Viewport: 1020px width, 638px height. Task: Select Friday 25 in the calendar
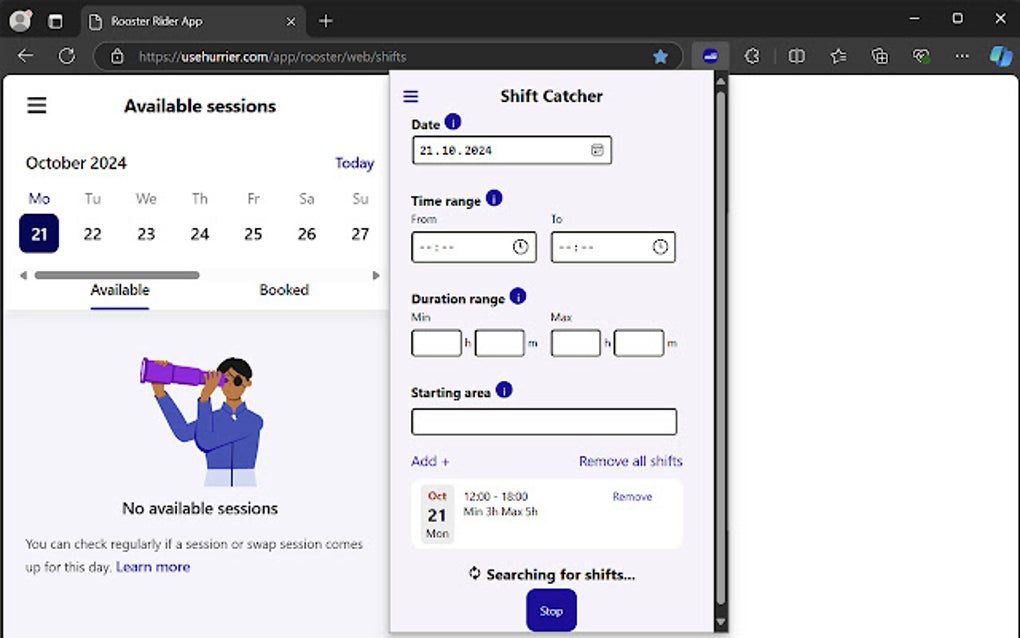[x=253, y=233]
